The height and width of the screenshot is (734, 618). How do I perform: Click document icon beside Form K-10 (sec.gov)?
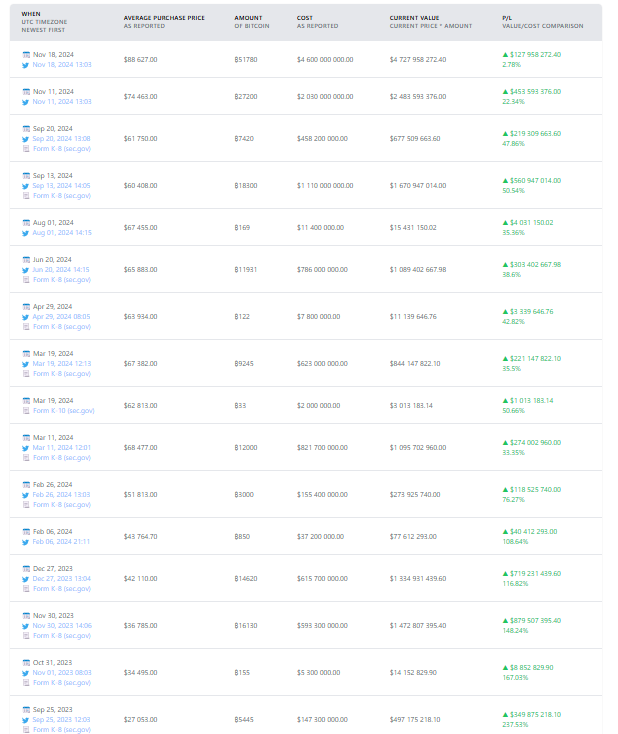click(x=26, y=411)
